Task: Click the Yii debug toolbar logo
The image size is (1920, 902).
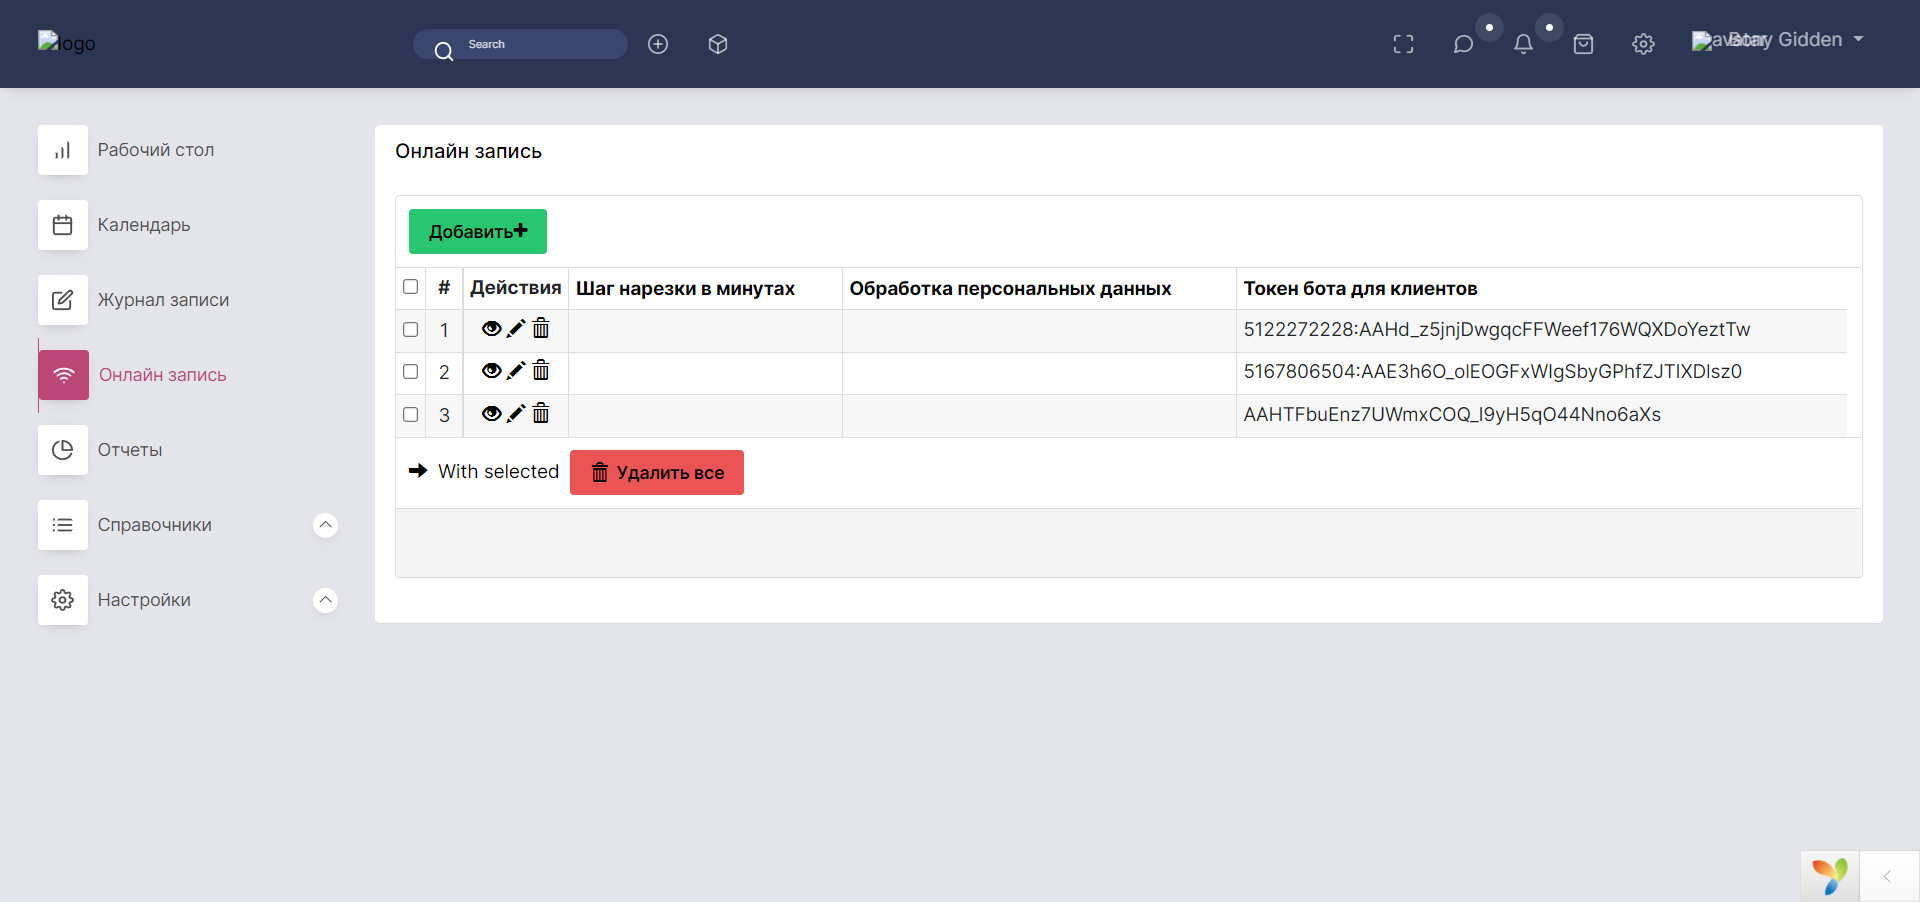Action: pyautogui.click(x=1830, y=876)
